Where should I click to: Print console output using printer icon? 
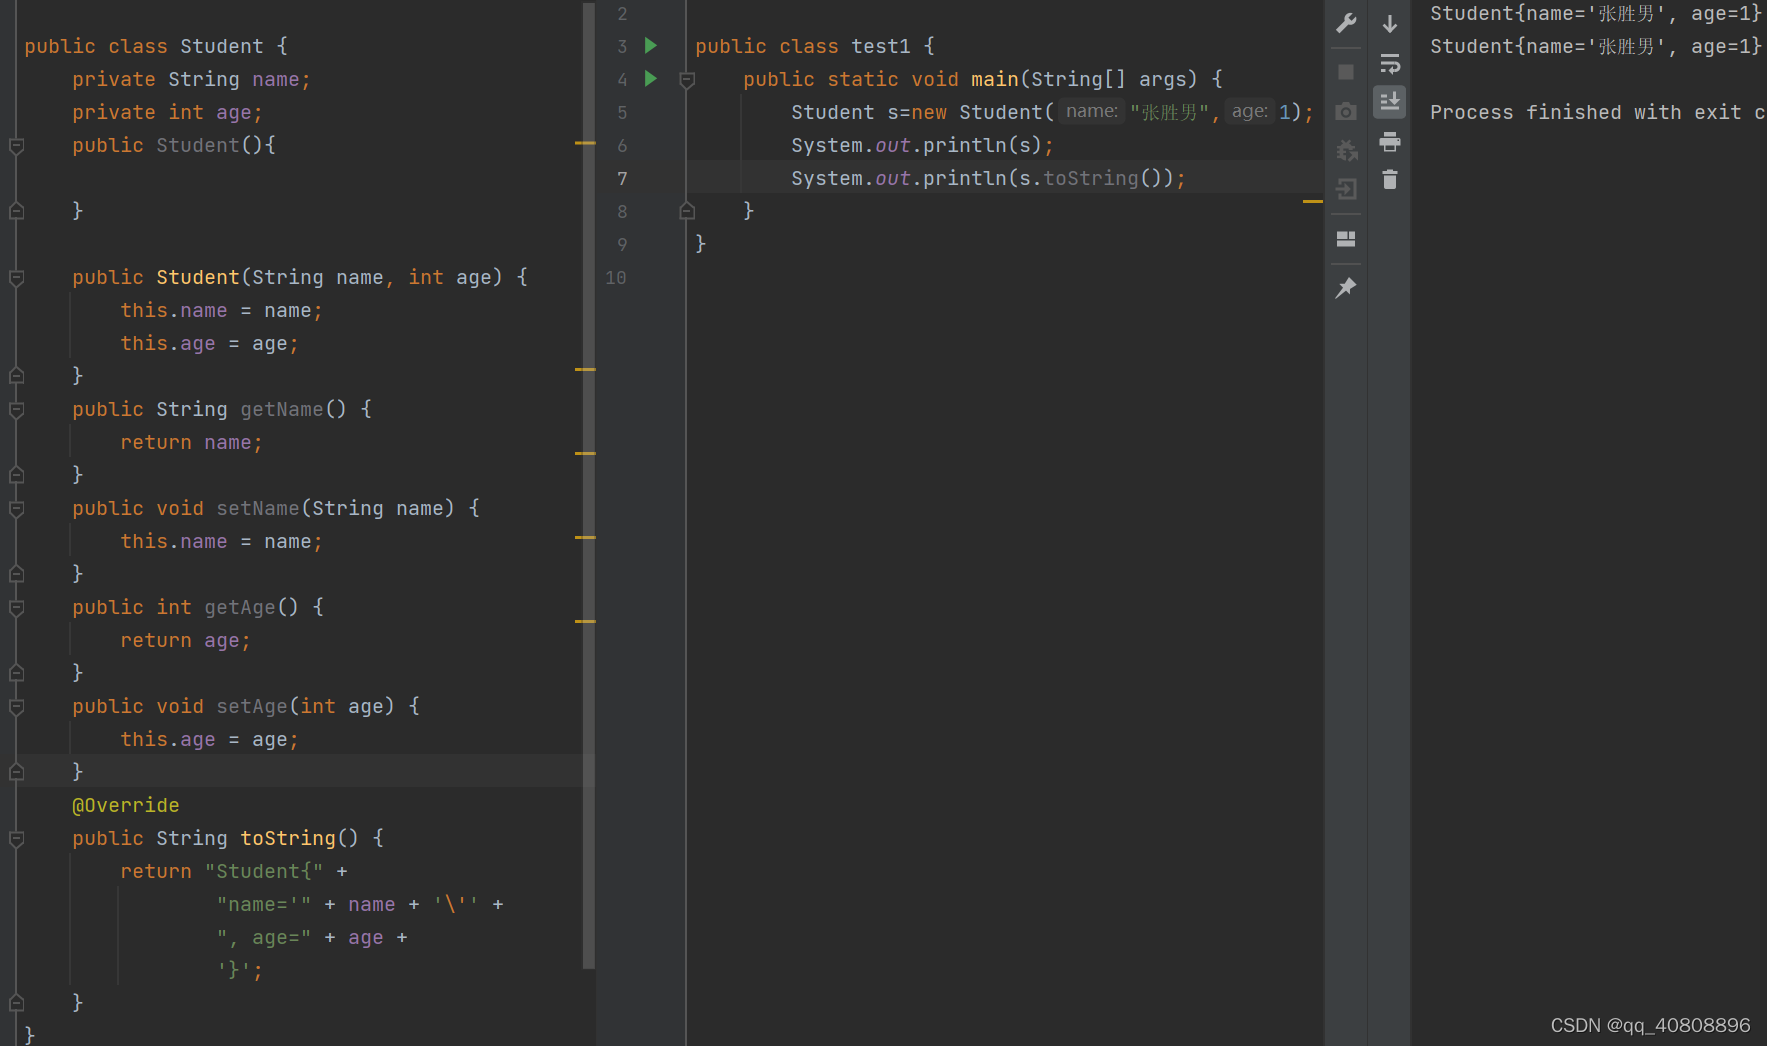[1389, 141]
